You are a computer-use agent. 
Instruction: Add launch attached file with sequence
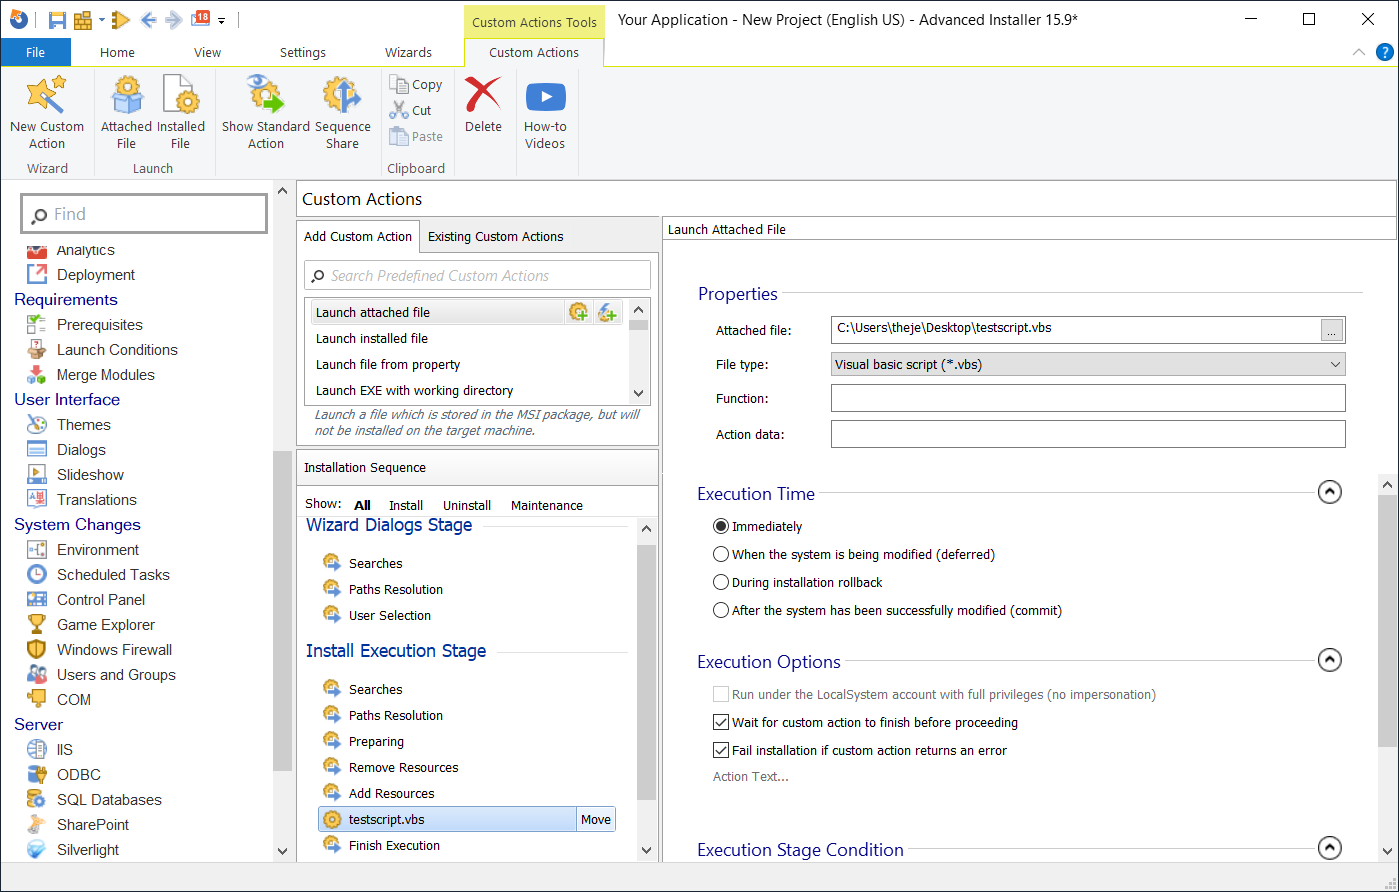(579, 312)
